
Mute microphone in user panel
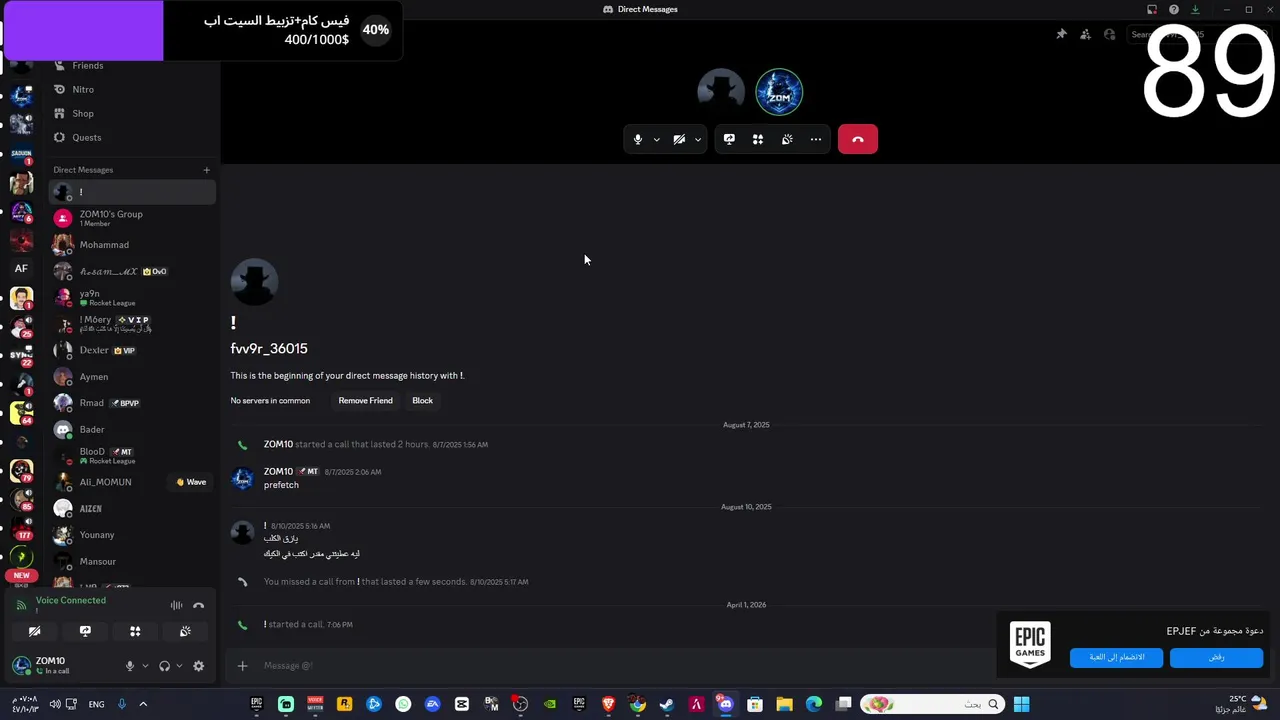[129, 666]
